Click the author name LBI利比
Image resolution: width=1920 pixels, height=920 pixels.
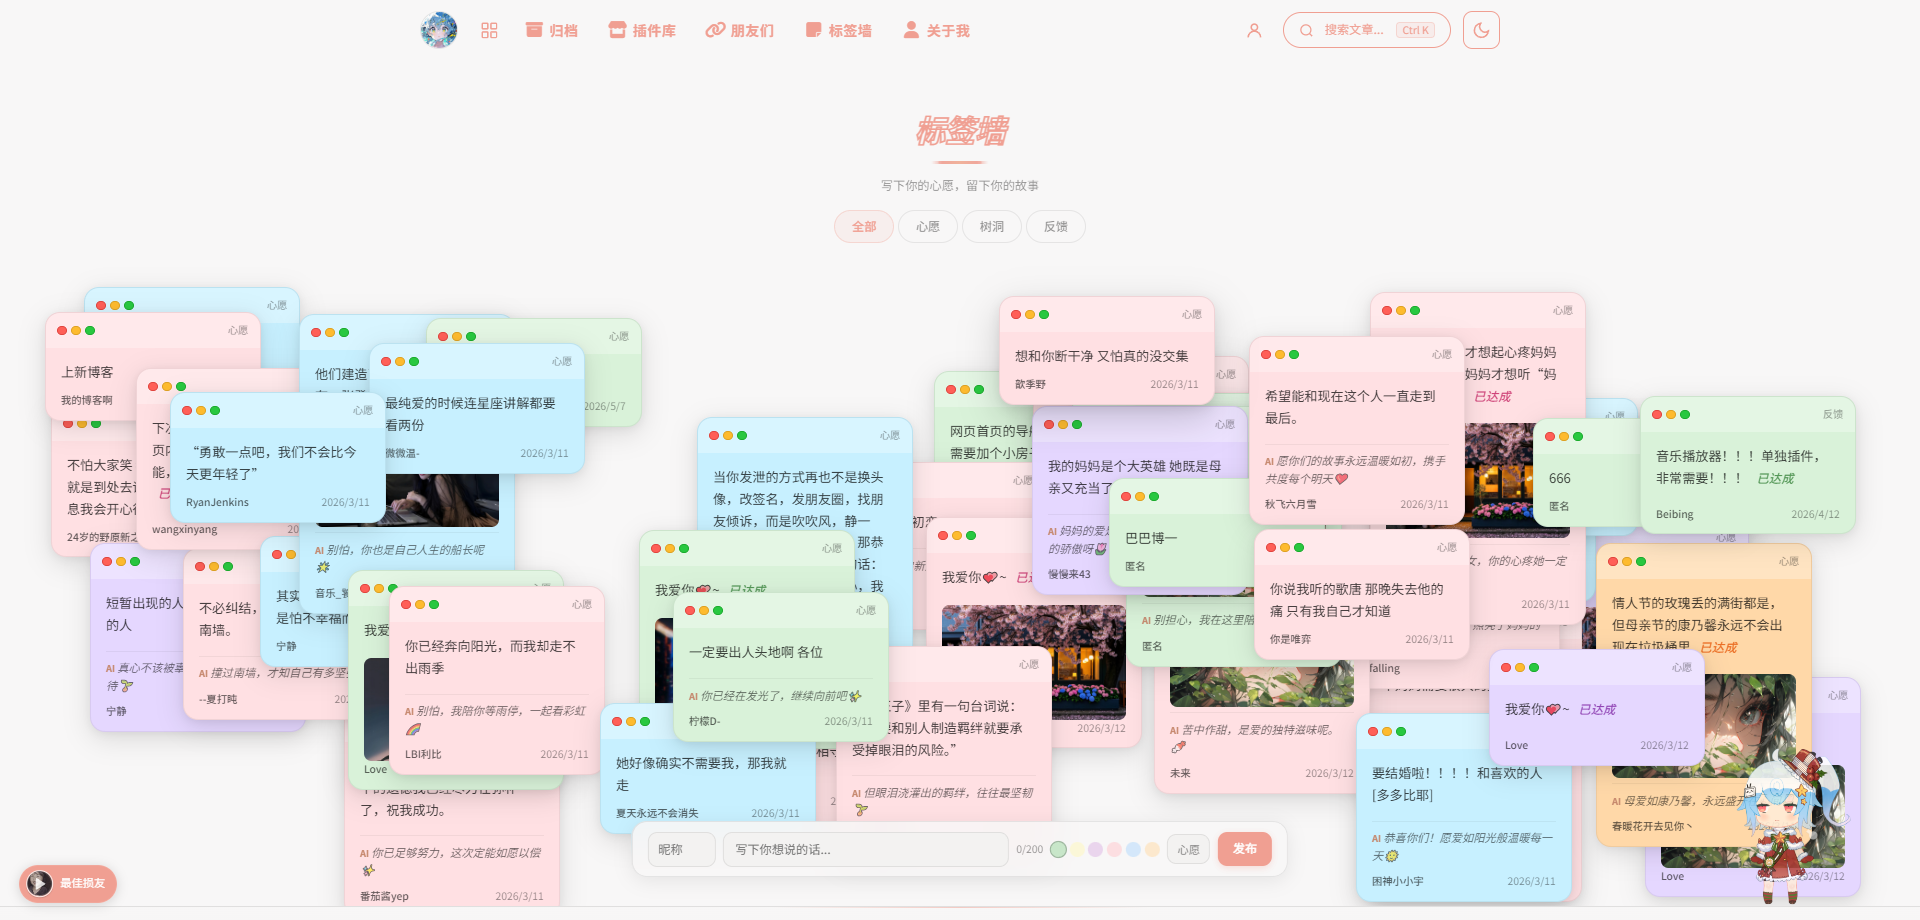[x=423, y=755]
